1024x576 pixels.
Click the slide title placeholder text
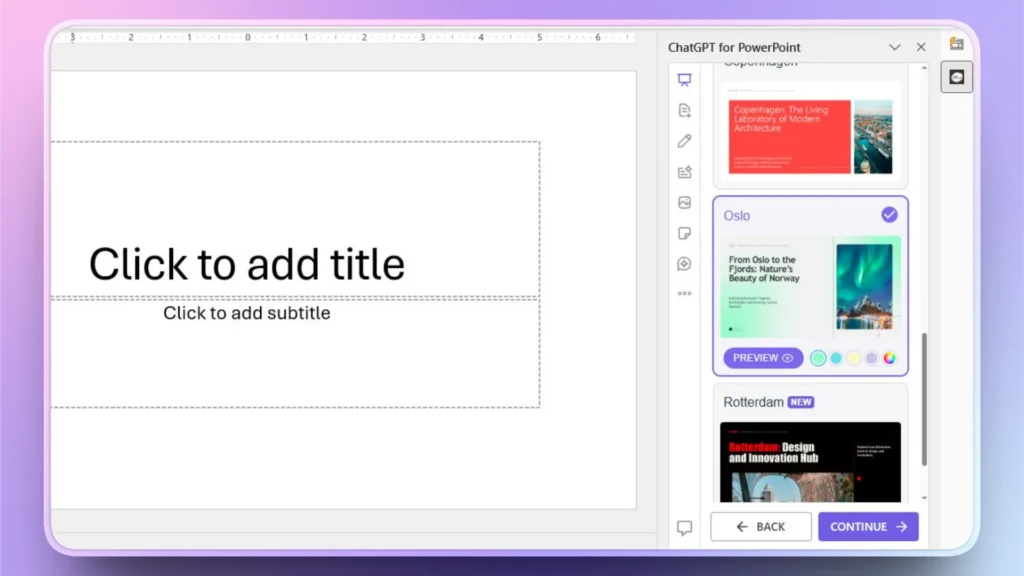coord(247,264)
